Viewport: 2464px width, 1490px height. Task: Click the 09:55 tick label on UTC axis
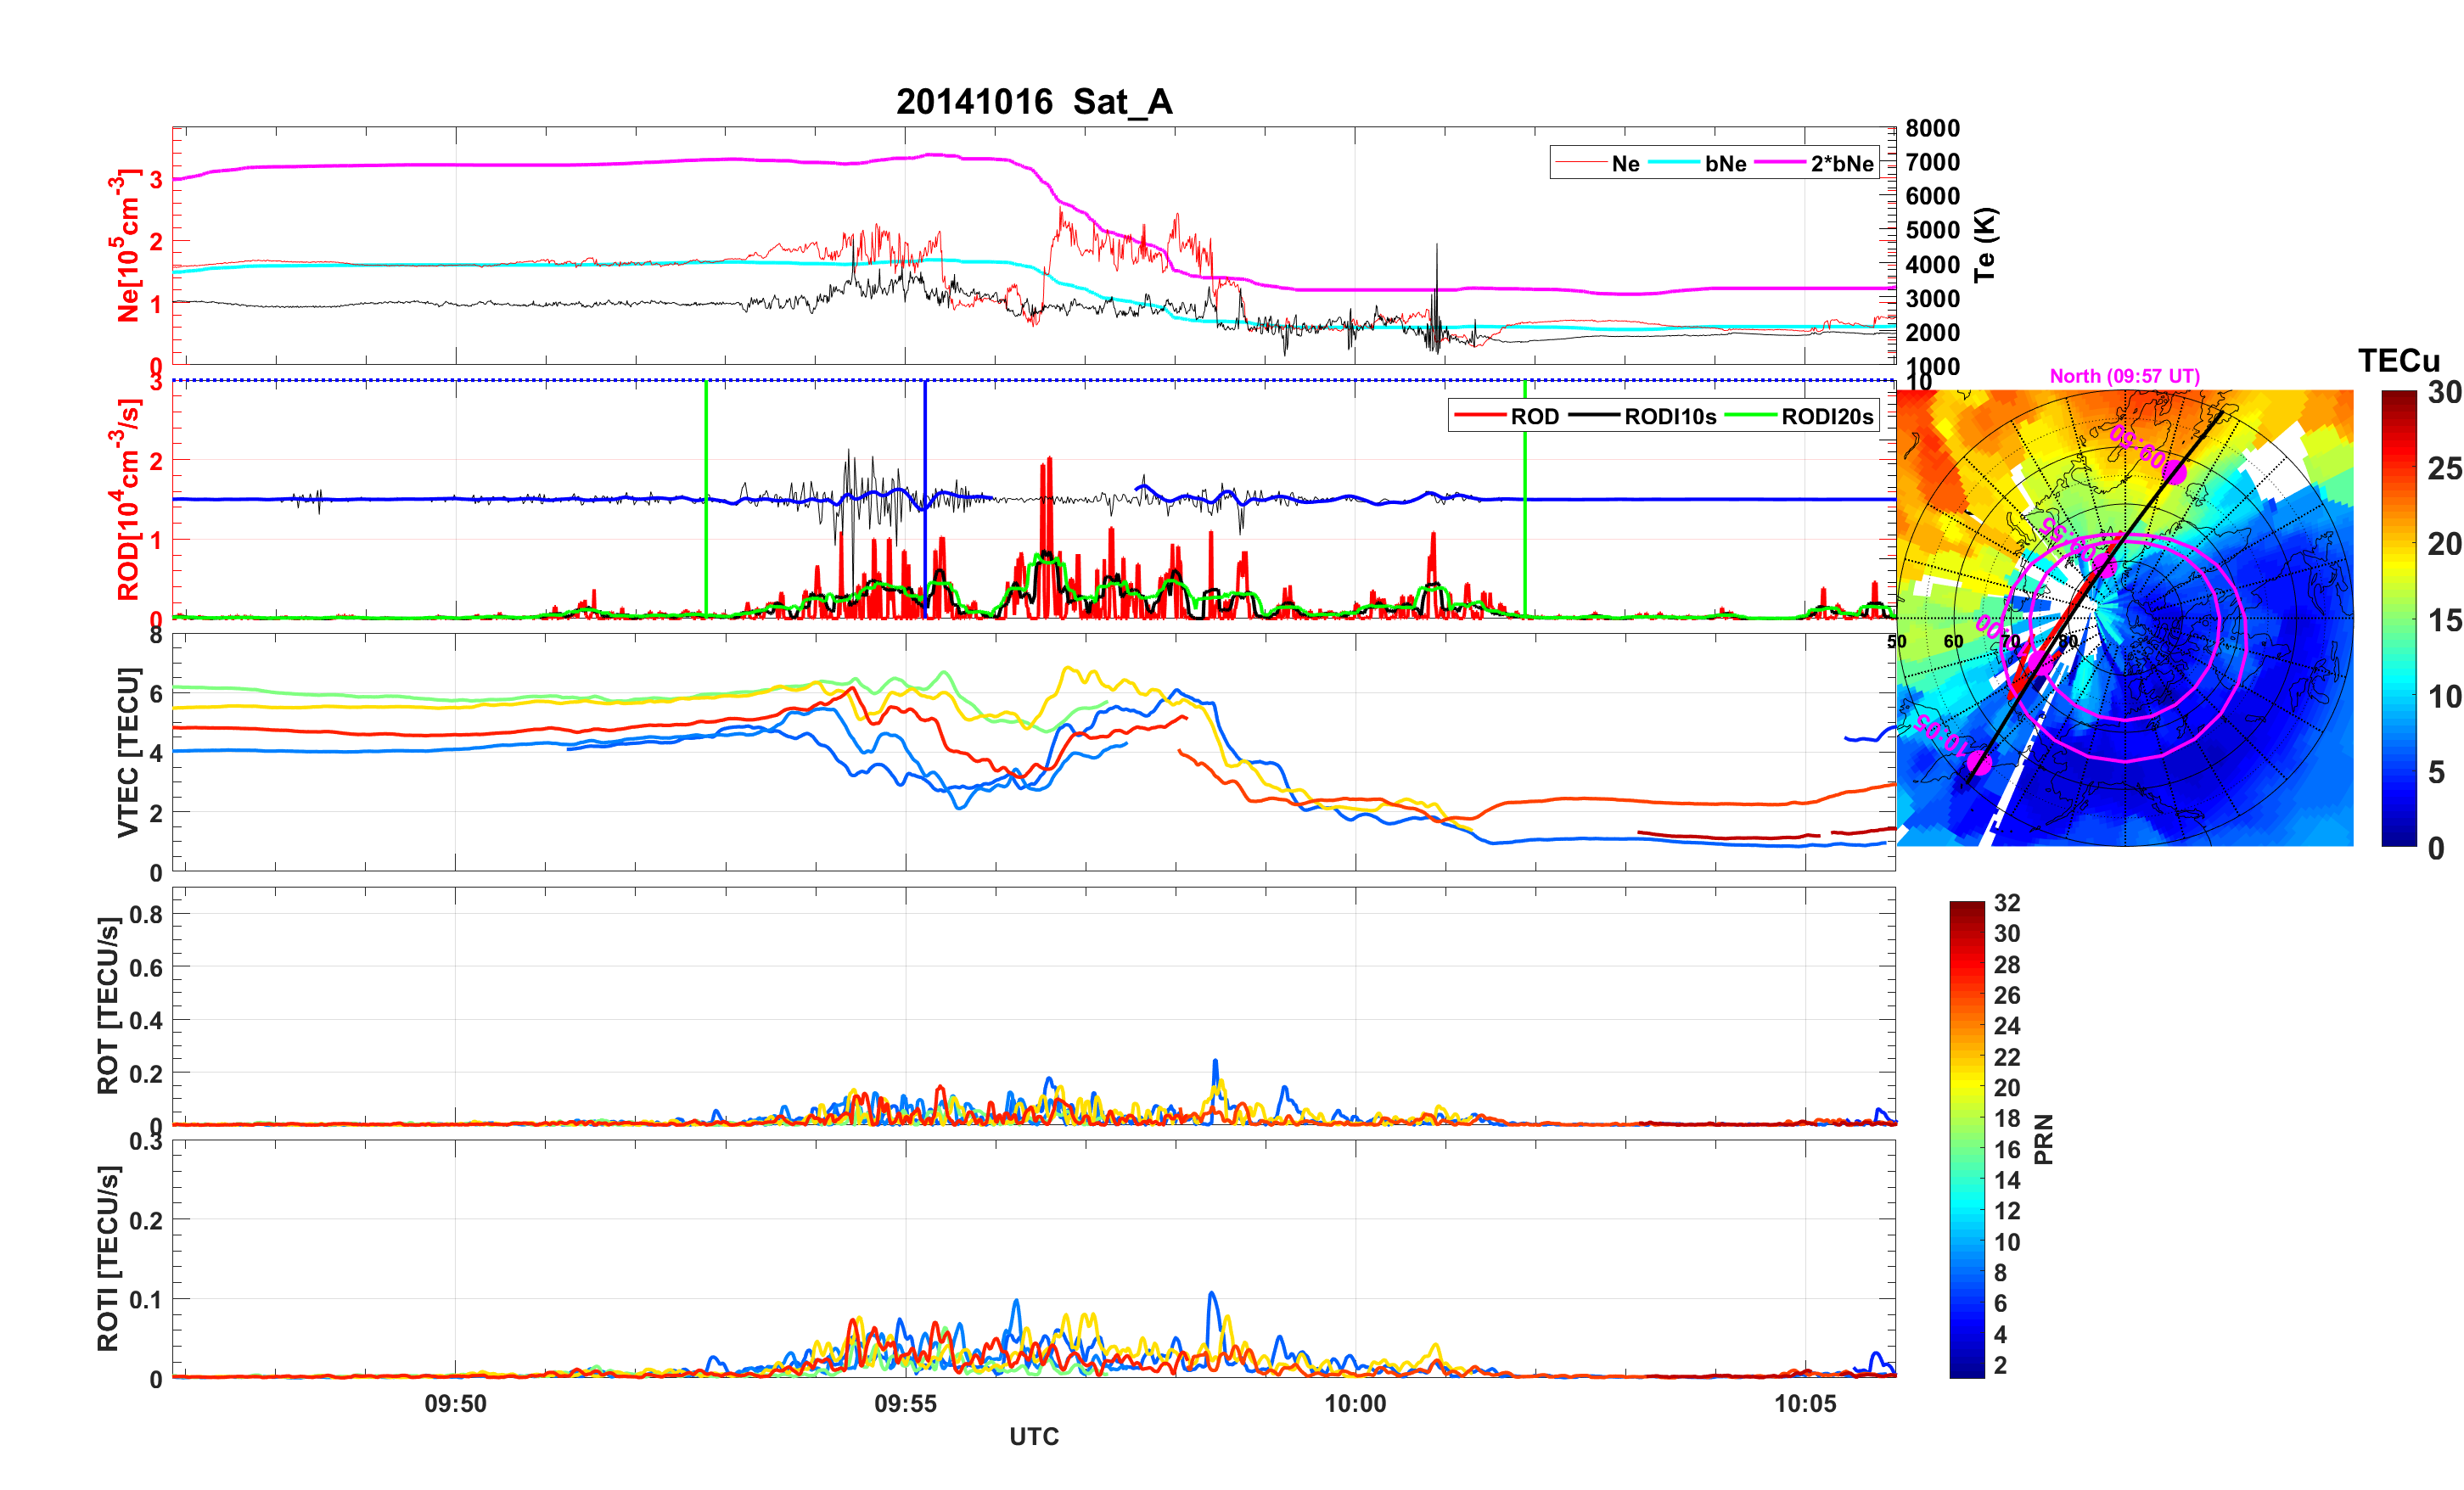pos(905,1404)
